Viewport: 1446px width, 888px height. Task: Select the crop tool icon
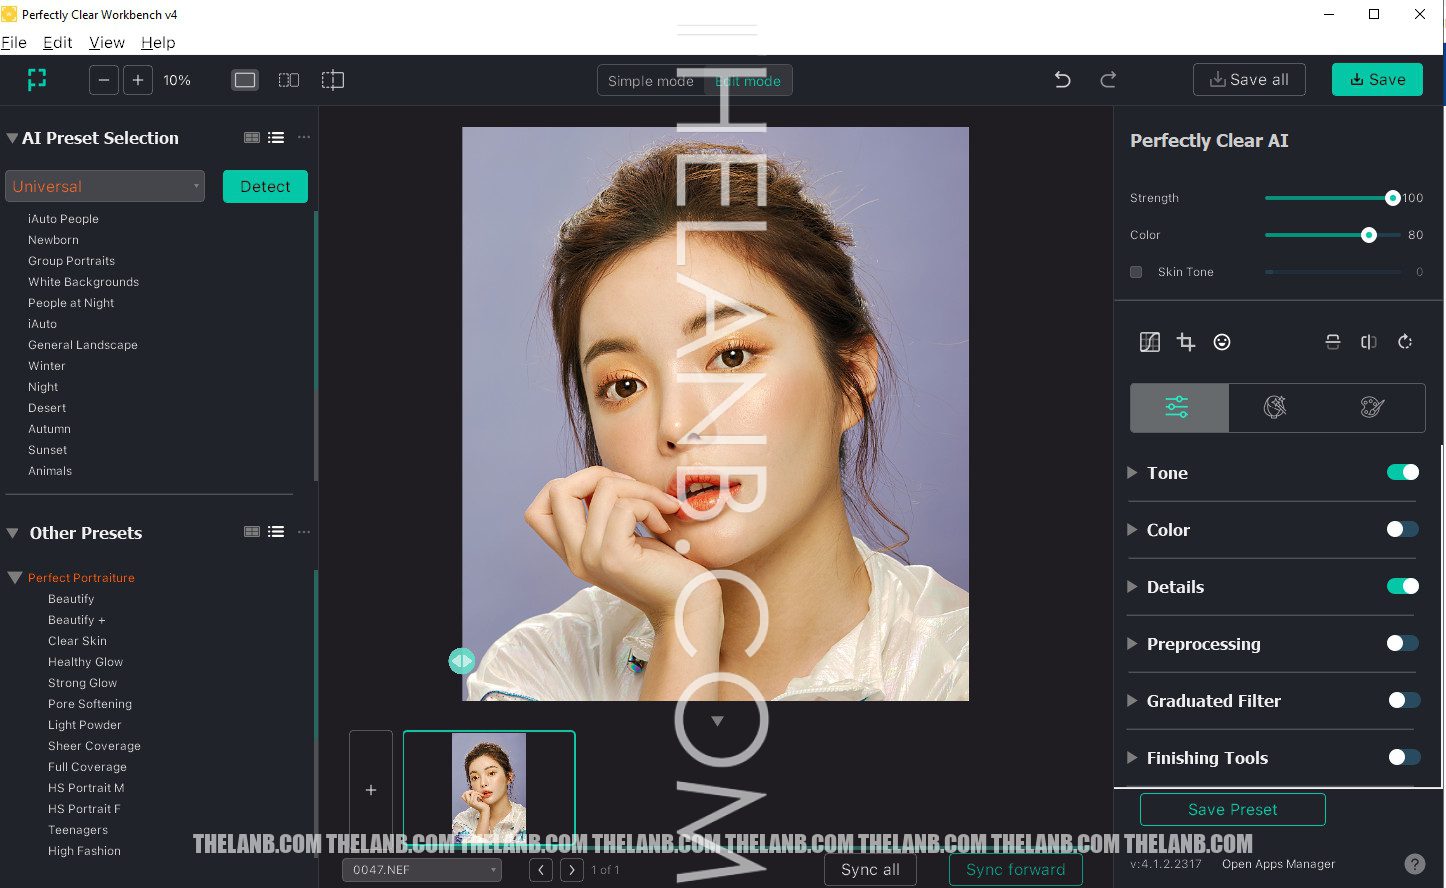[1186, 342]
